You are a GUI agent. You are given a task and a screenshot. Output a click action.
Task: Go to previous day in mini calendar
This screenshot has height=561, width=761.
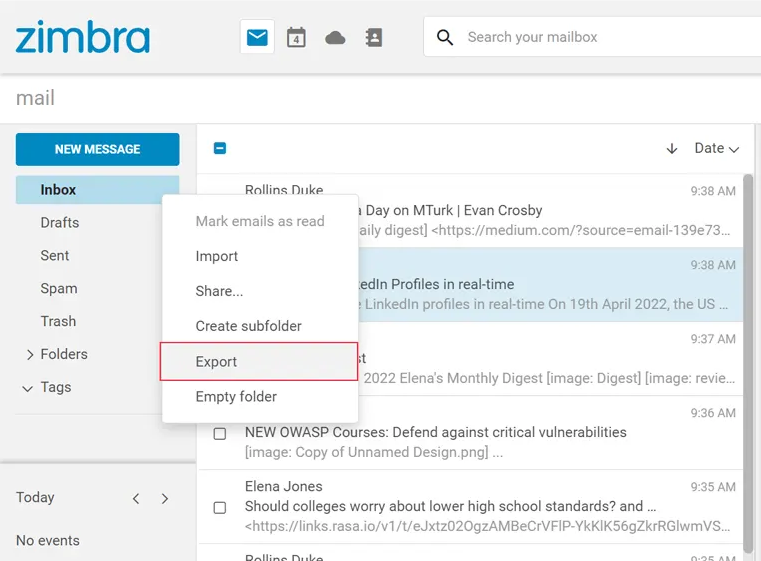click(x=136, y=498)
